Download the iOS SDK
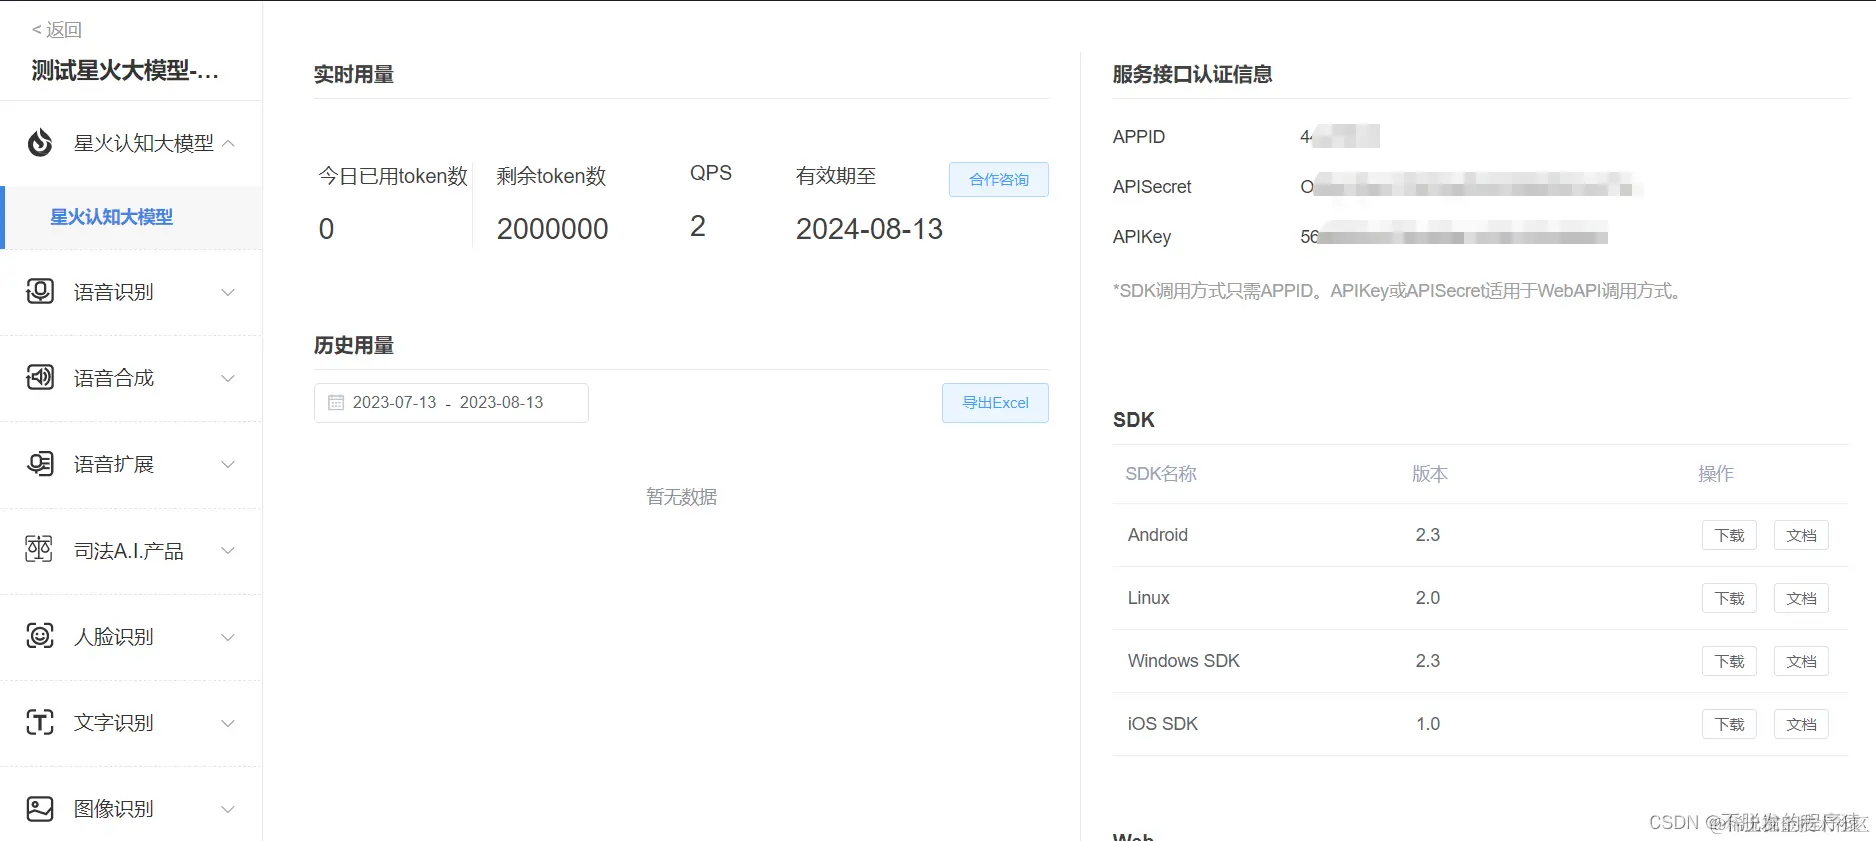 [1729, 724]
